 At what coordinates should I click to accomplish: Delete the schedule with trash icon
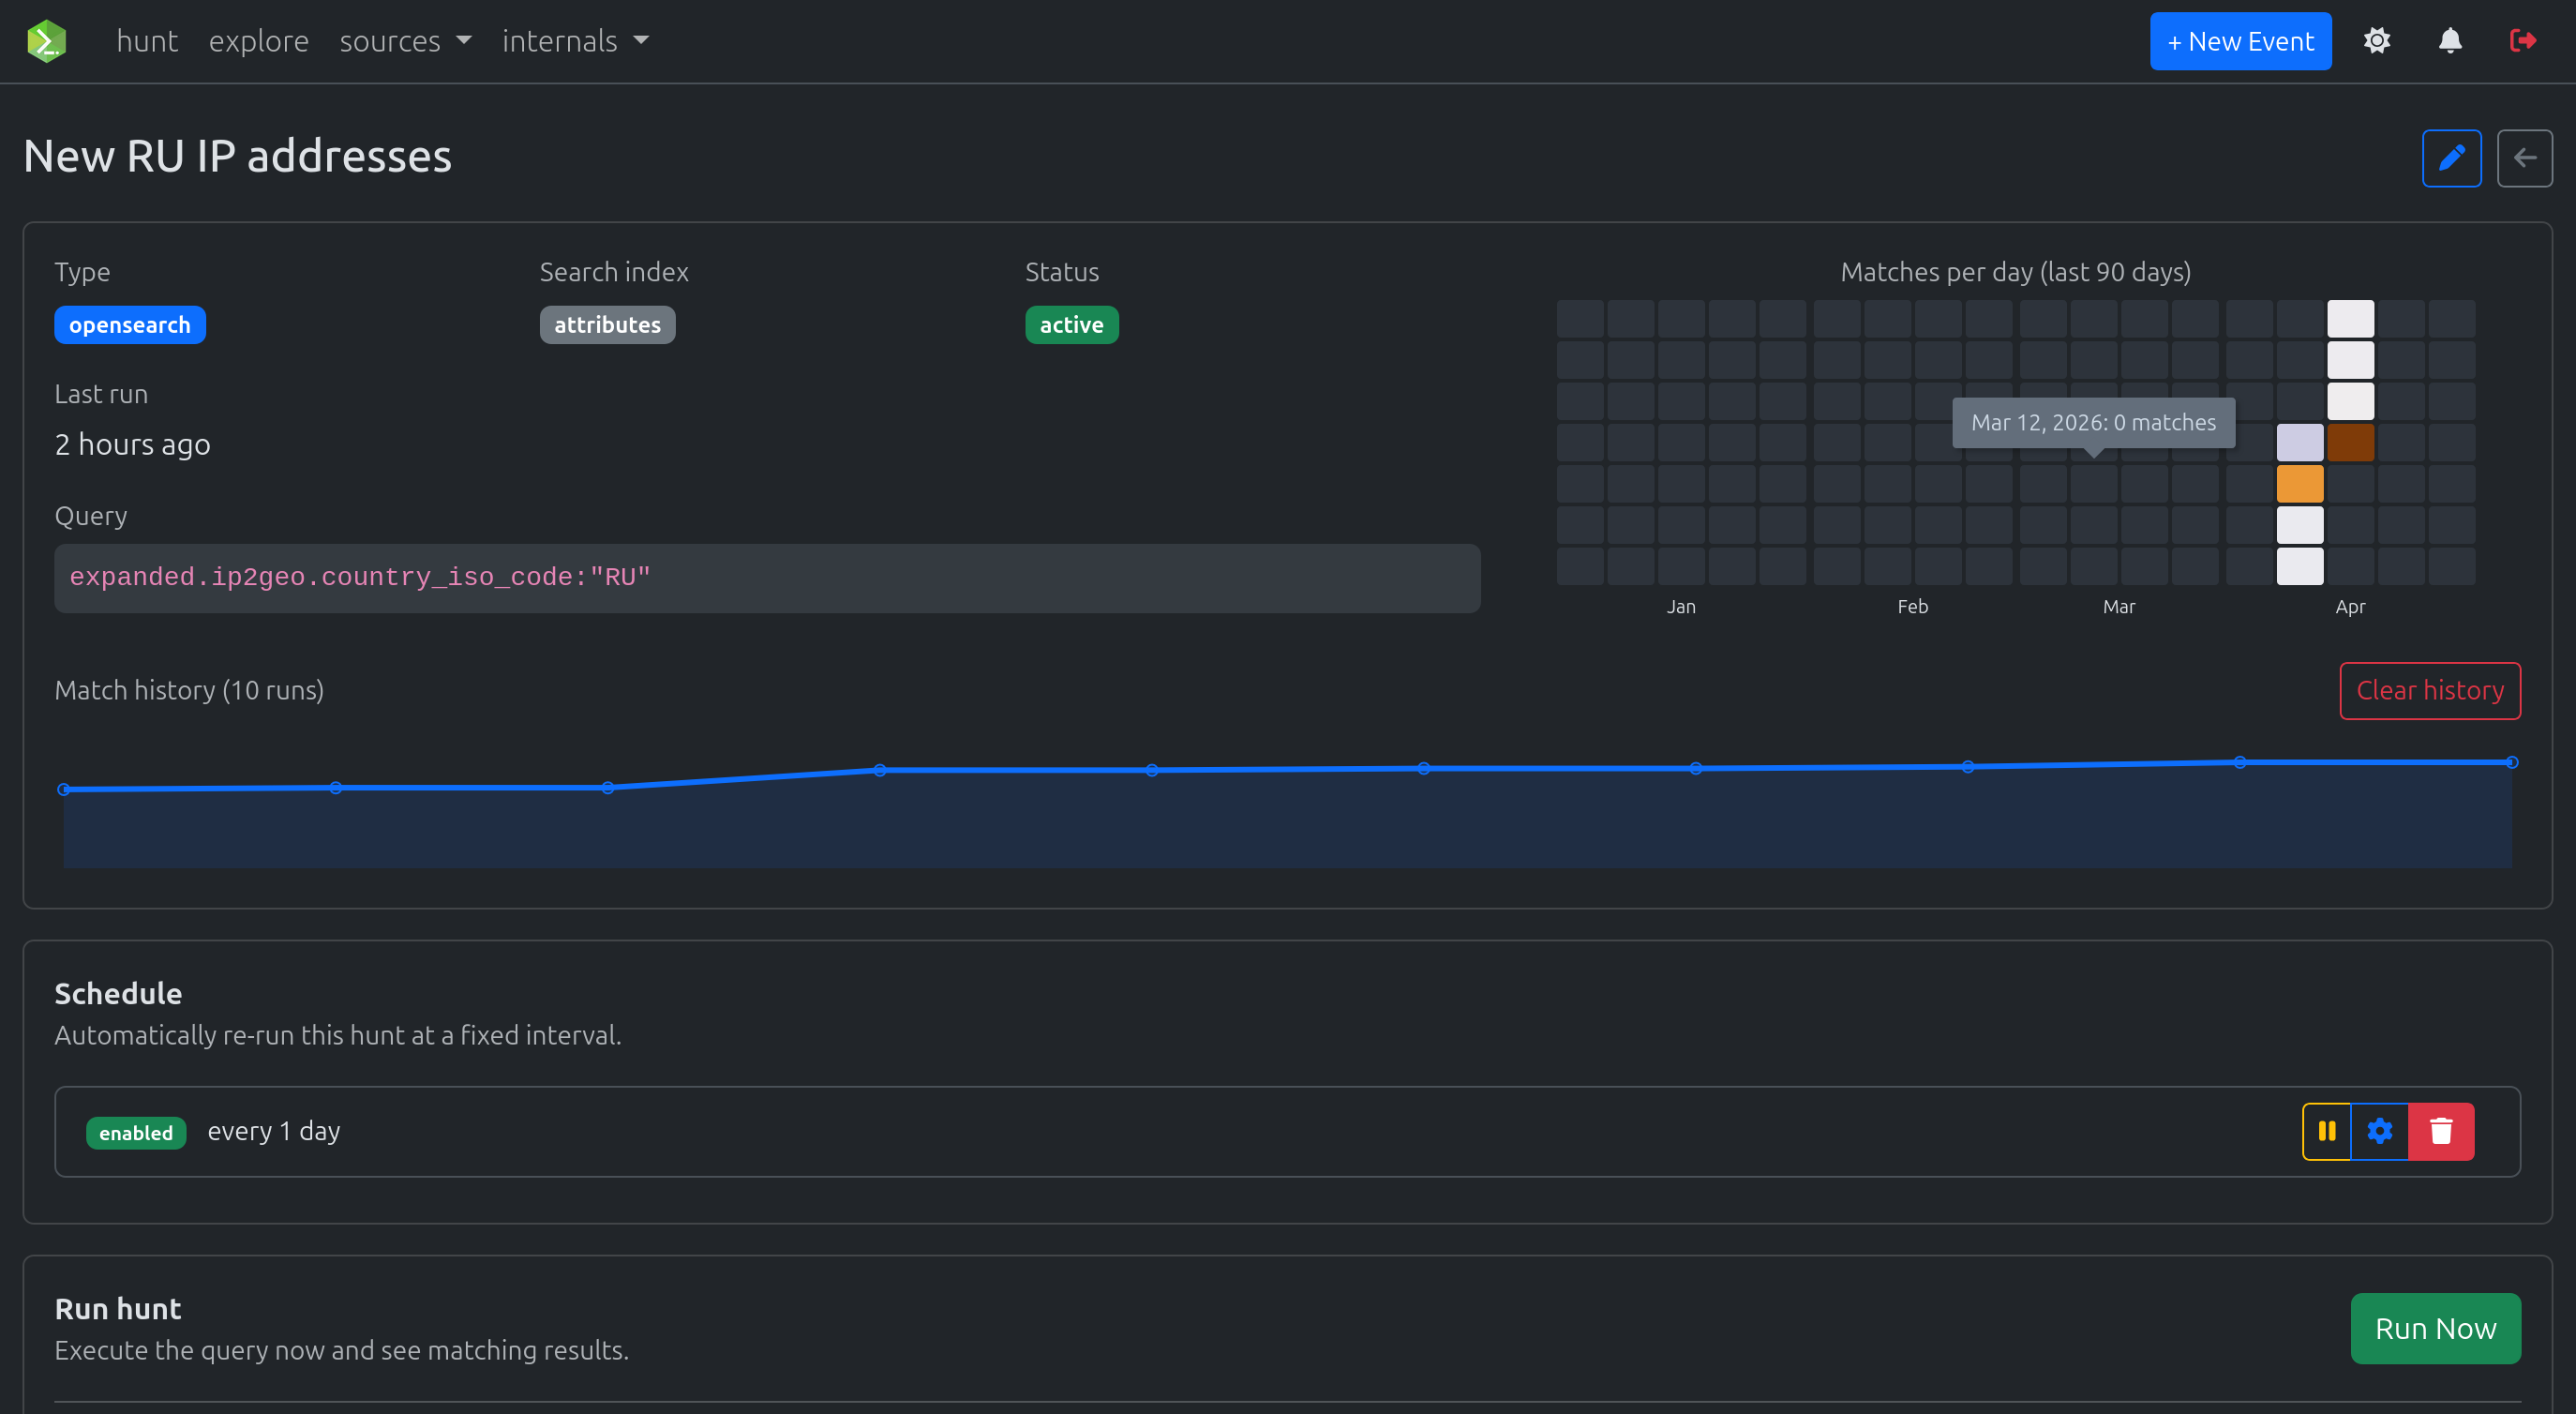[x=2440, y=1131]
